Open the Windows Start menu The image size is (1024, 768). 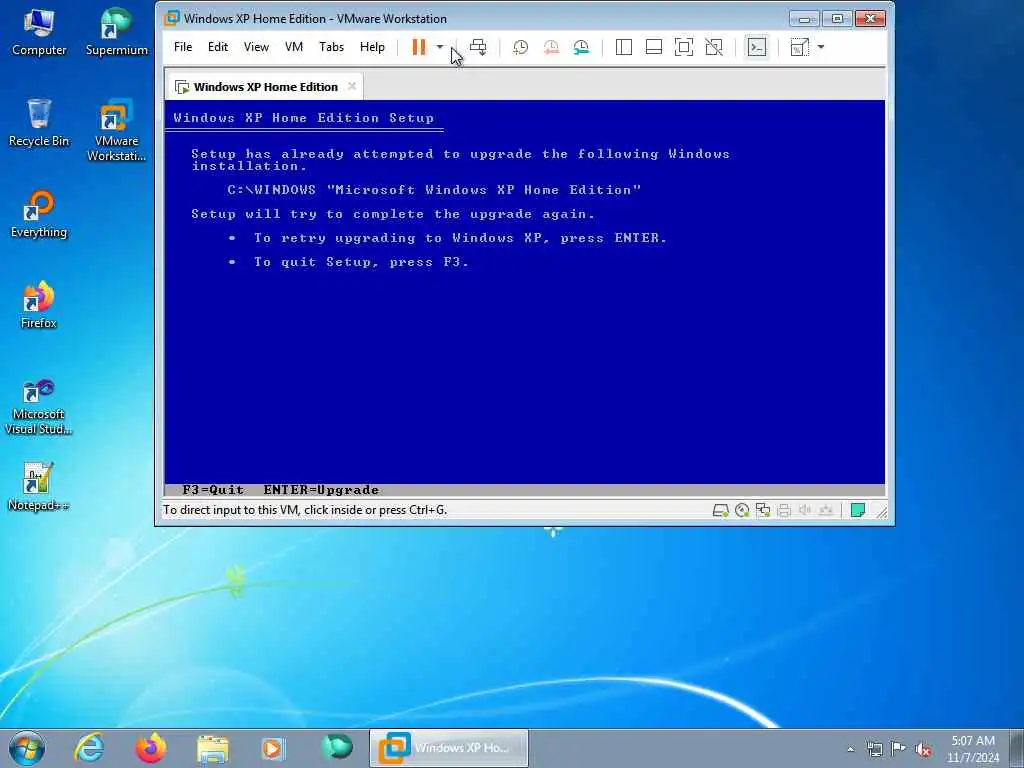coord(27,748)
